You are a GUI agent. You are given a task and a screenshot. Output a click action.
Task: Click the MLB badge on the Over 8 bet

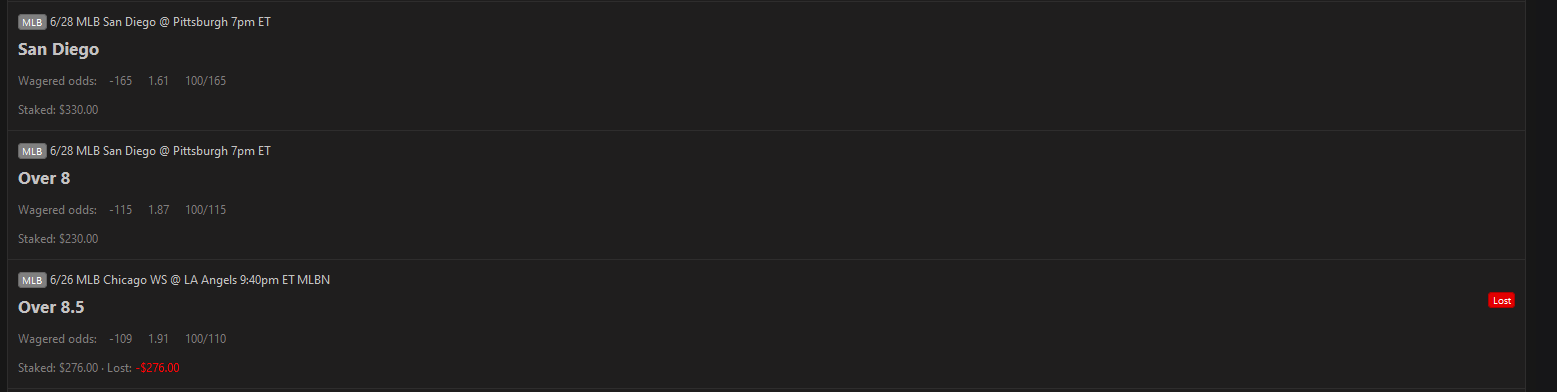32,151
